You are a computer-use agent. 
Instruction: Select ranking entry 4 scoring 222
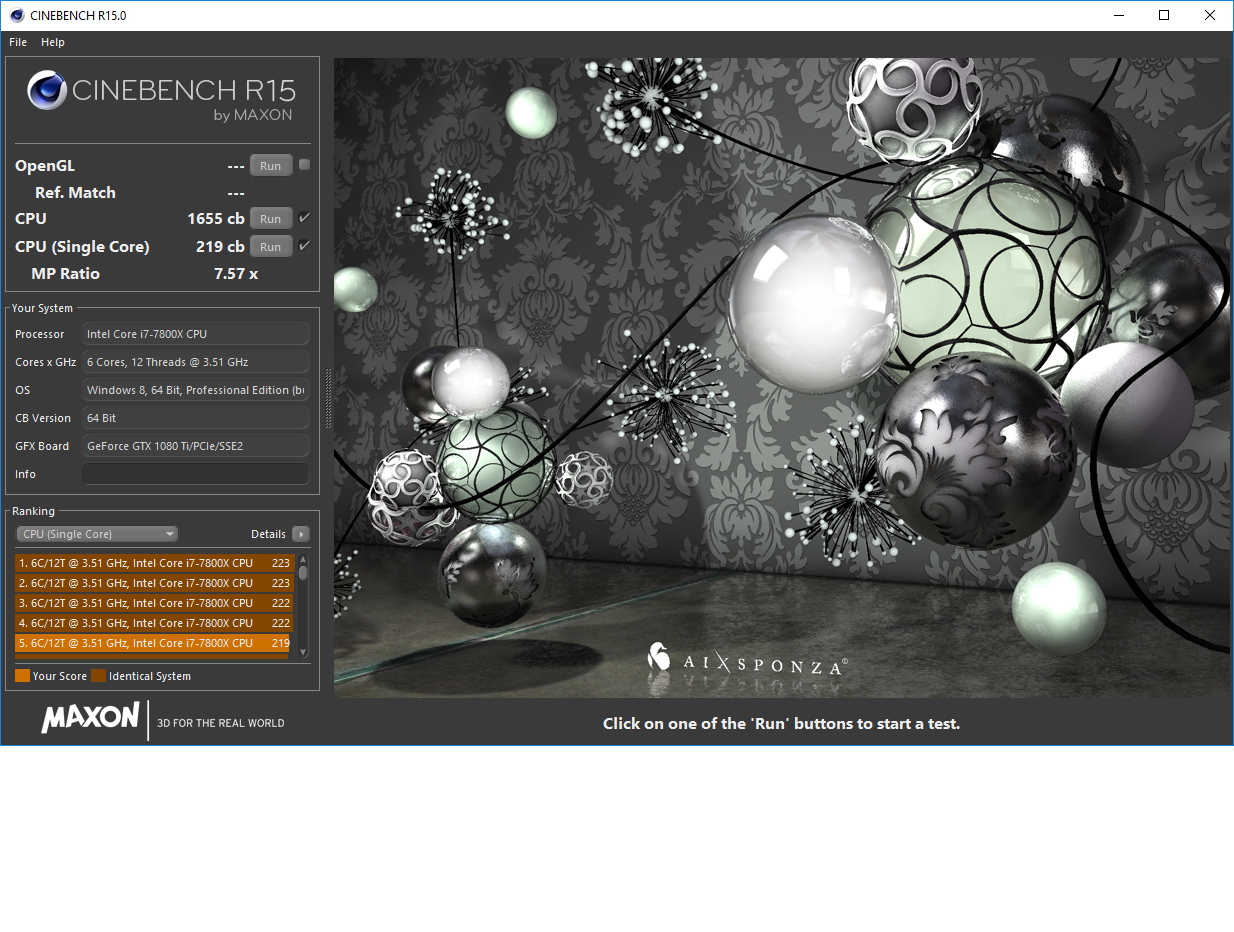154,623
